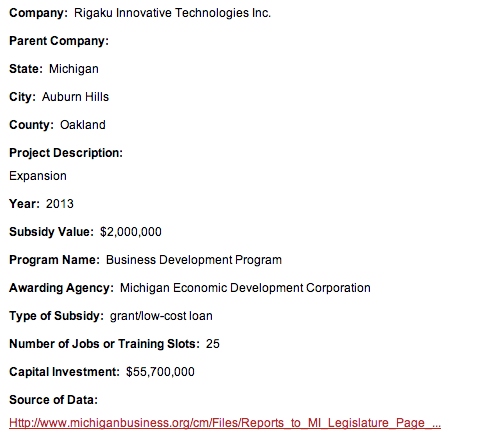
Task: Click the State value Michigan
Action: 74,69
